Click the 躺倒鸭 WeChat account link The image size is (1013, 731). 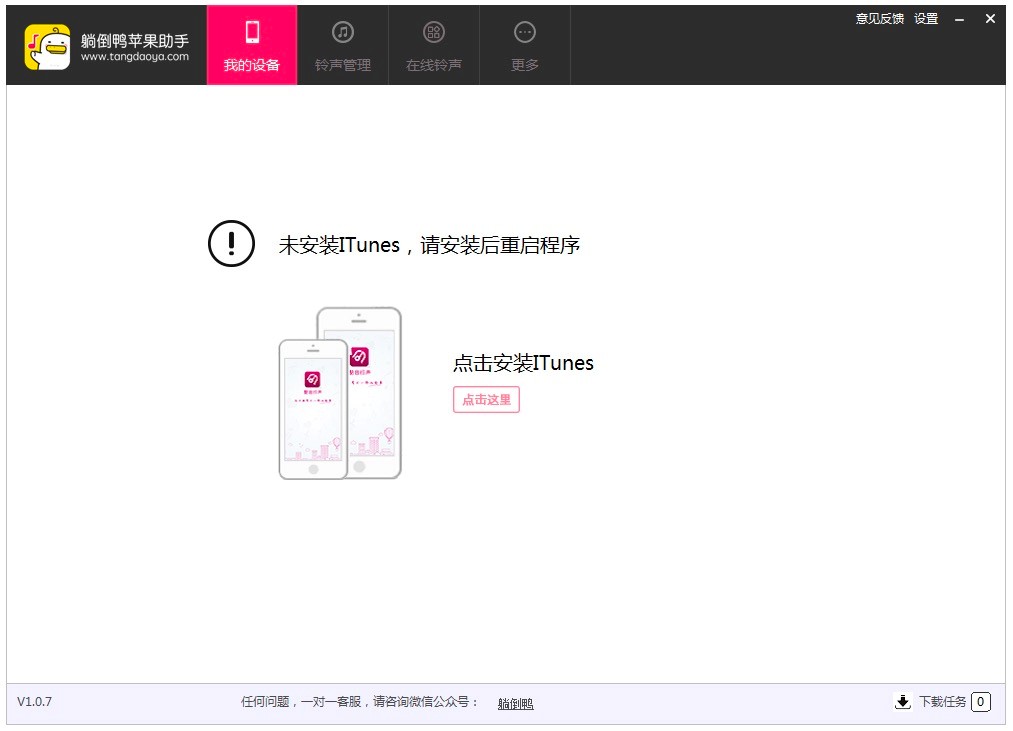516,703
